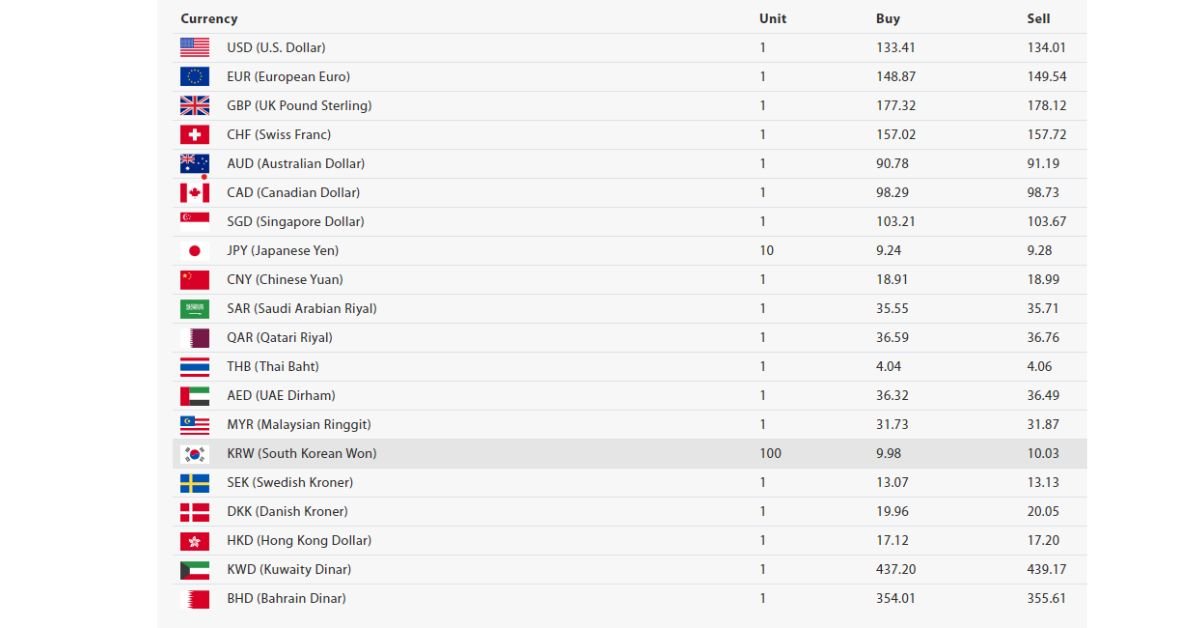Click the Saudi Arabian green flag
The image size is (1200, 628).
pyautogui.click(x=195, y=308)
